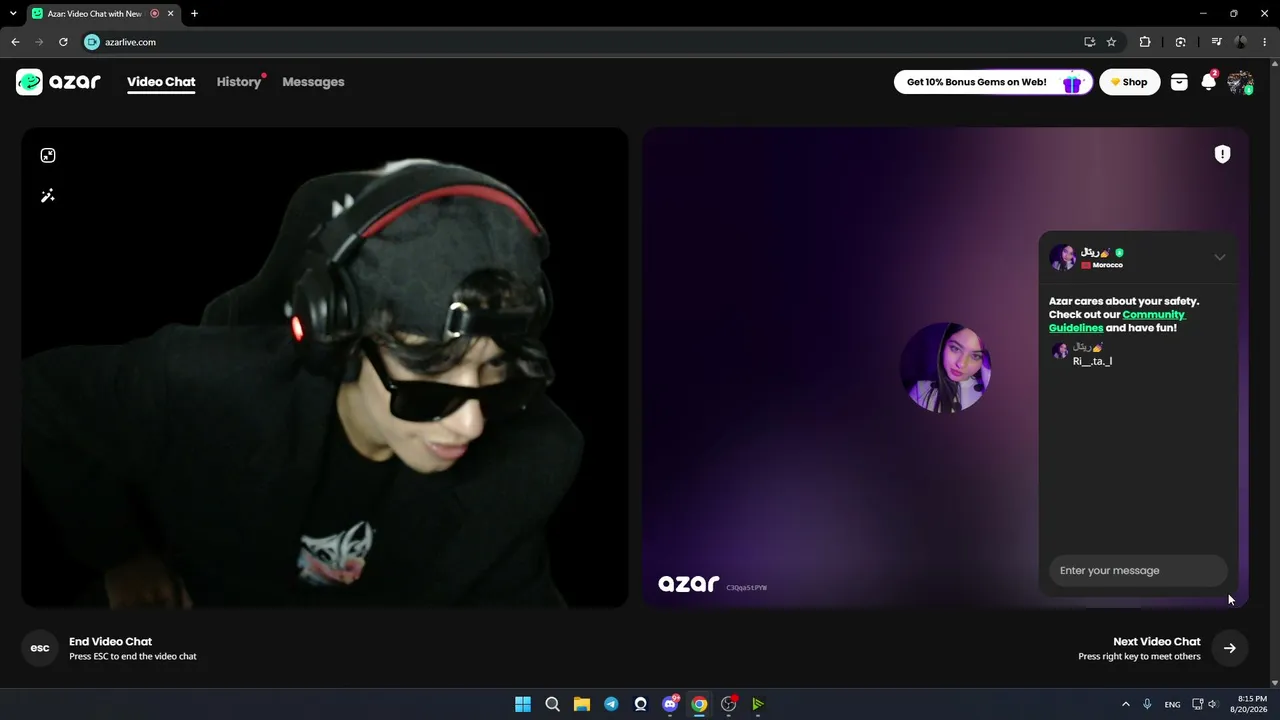Click the Morocco country label
Viewport: 1280px width, 720px height.
(1107, 265)
